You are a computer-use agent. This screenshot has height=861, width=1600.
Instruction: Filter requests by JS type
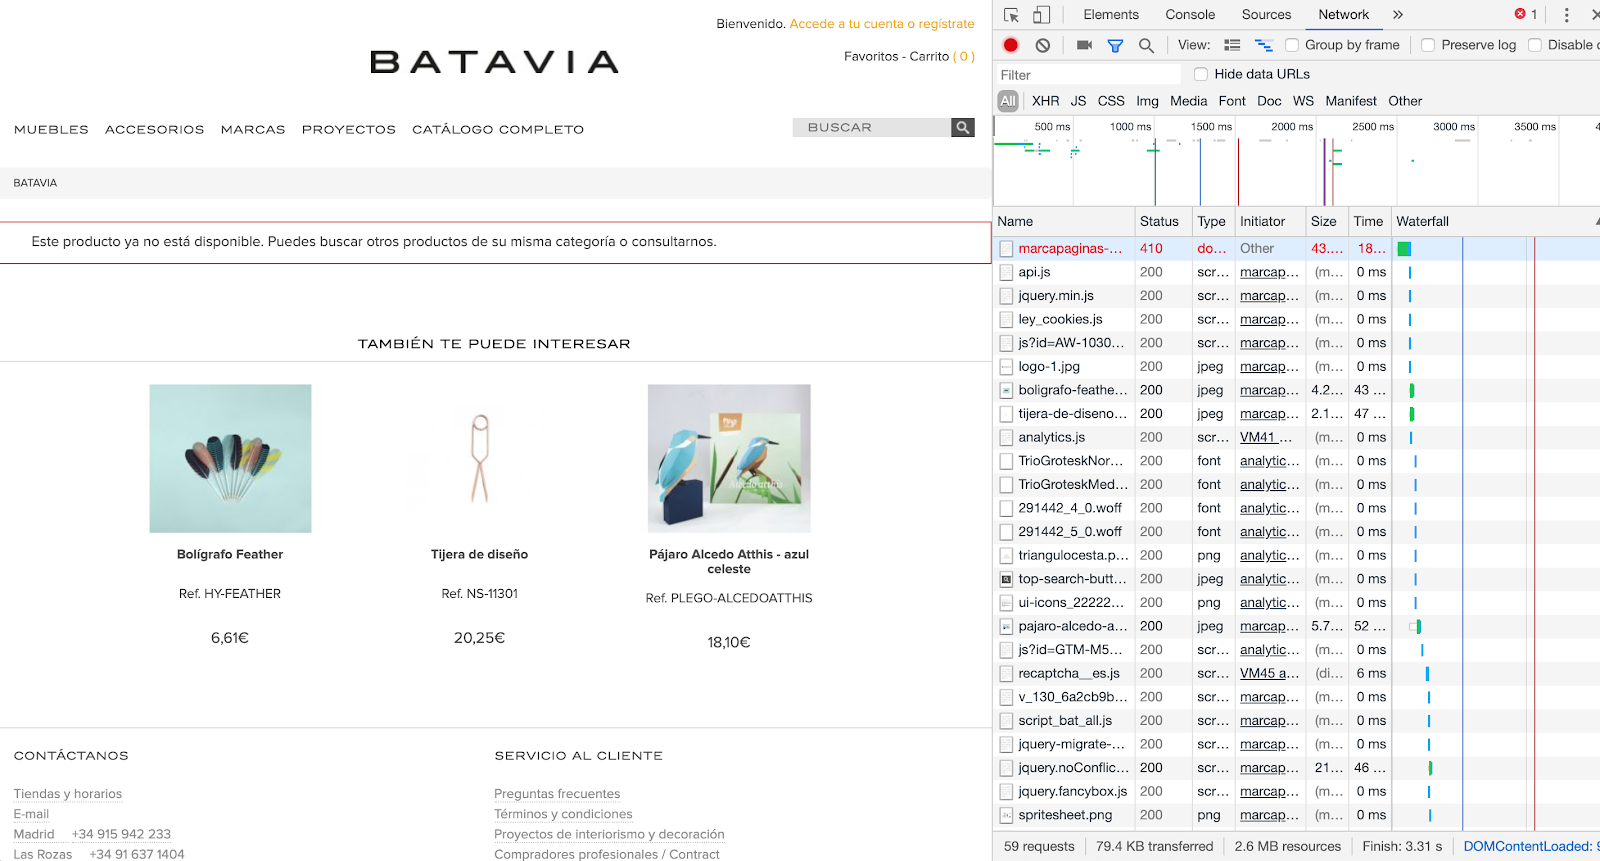(1078, 101)
